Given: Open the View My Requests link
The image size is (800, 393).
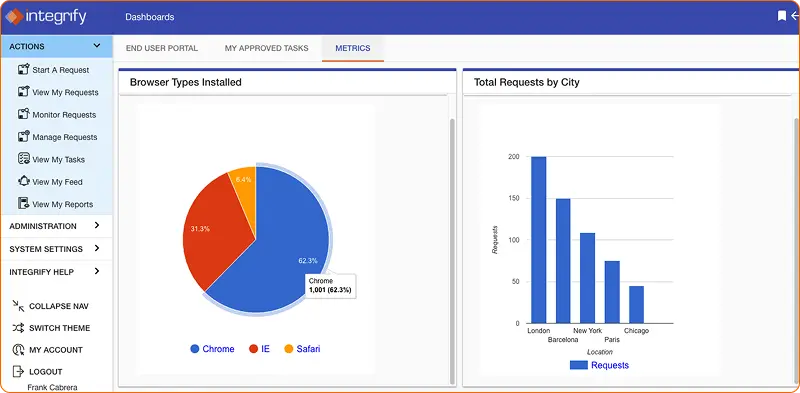Looking at the screenshot, I should click(65, 92).
